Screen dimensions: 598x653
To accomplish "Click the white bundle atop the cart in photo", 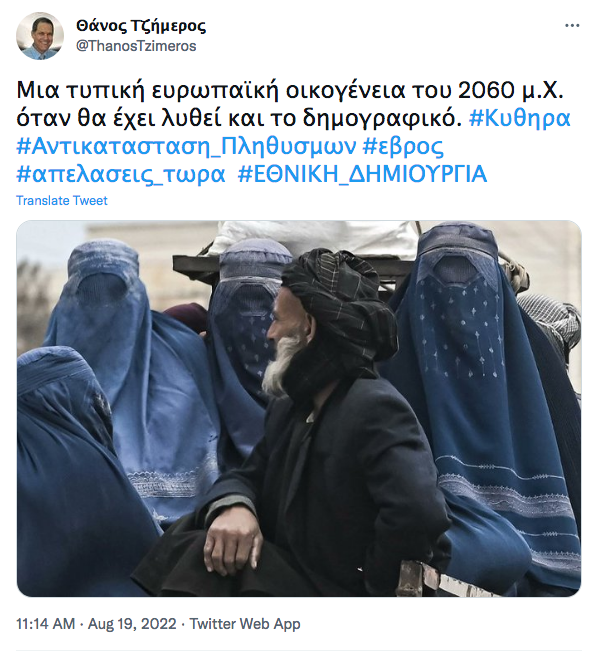I will [x=314, y=237].
